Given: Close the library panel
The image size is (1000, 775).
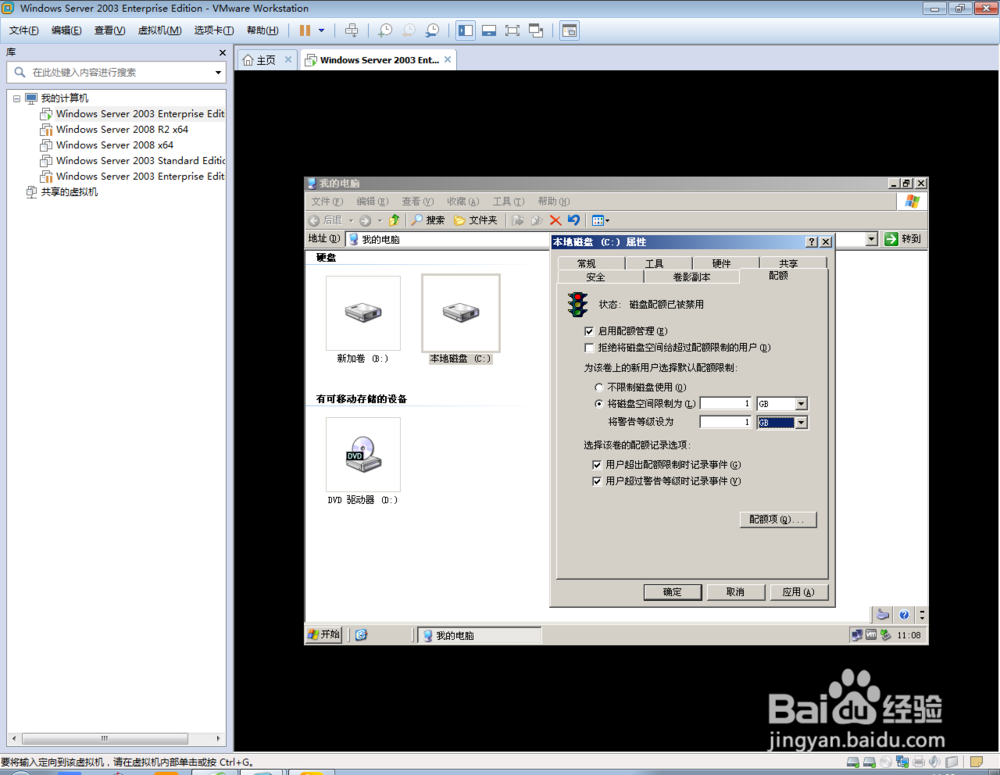Looking at the screenshot, I should coord(222,53).
